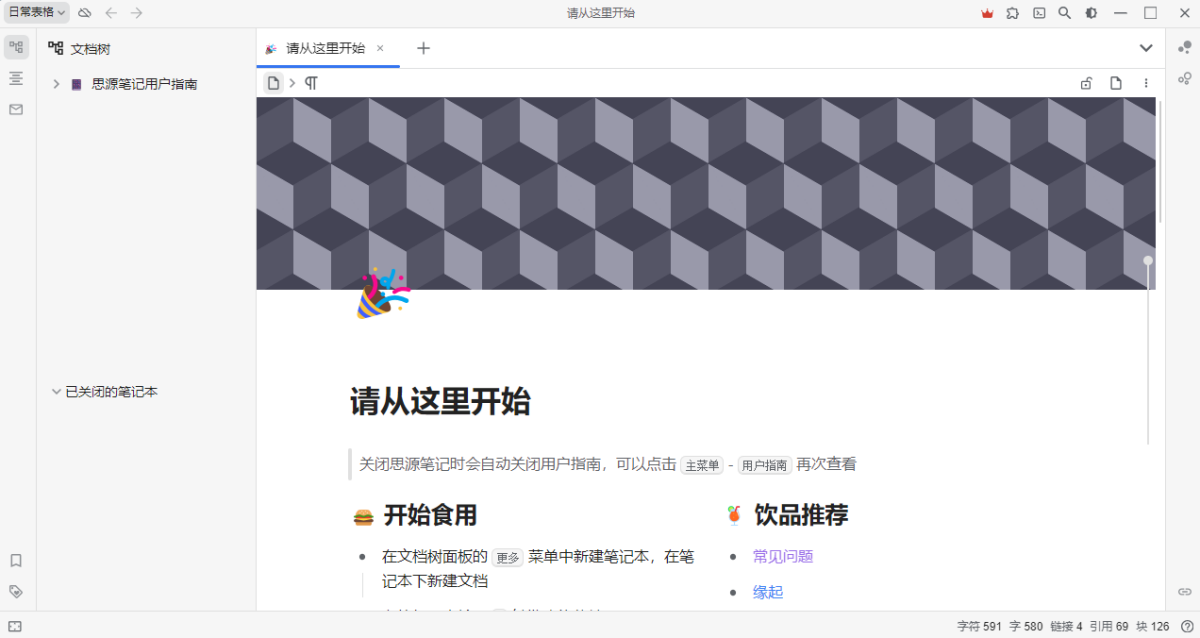
Task: Open the command palette terminal icon
Action: pyautogui.click(x=1039, y=13)
